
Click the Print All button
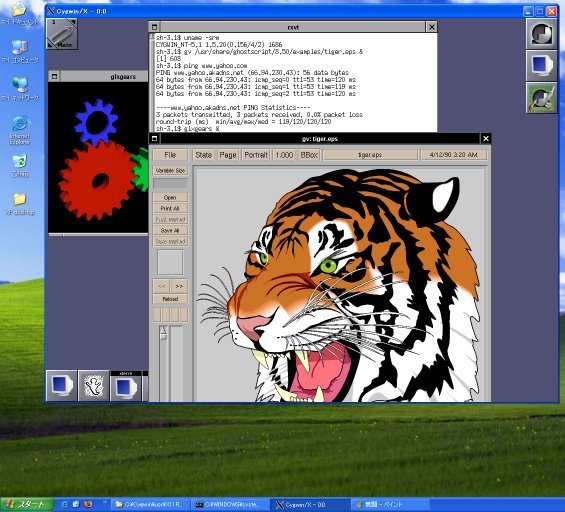[170, 208]
